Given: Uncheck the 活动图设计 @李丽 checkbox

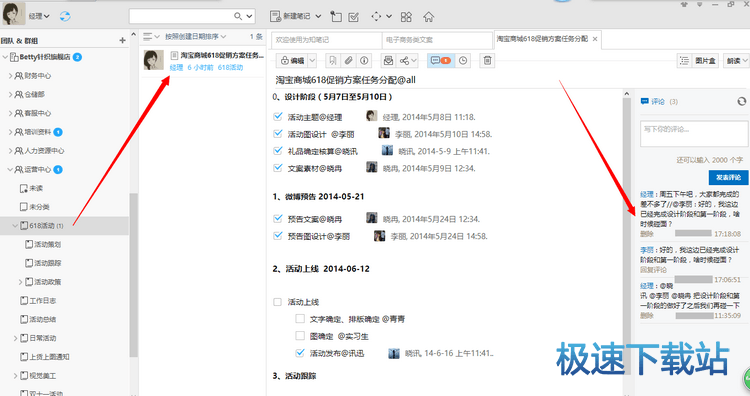Looking at the screenshot, I should [x=278, y=133].
